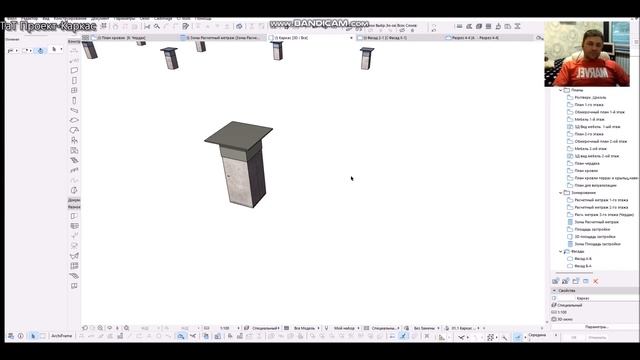Select the Arrow tool icon in bottom toolbar

33,336
